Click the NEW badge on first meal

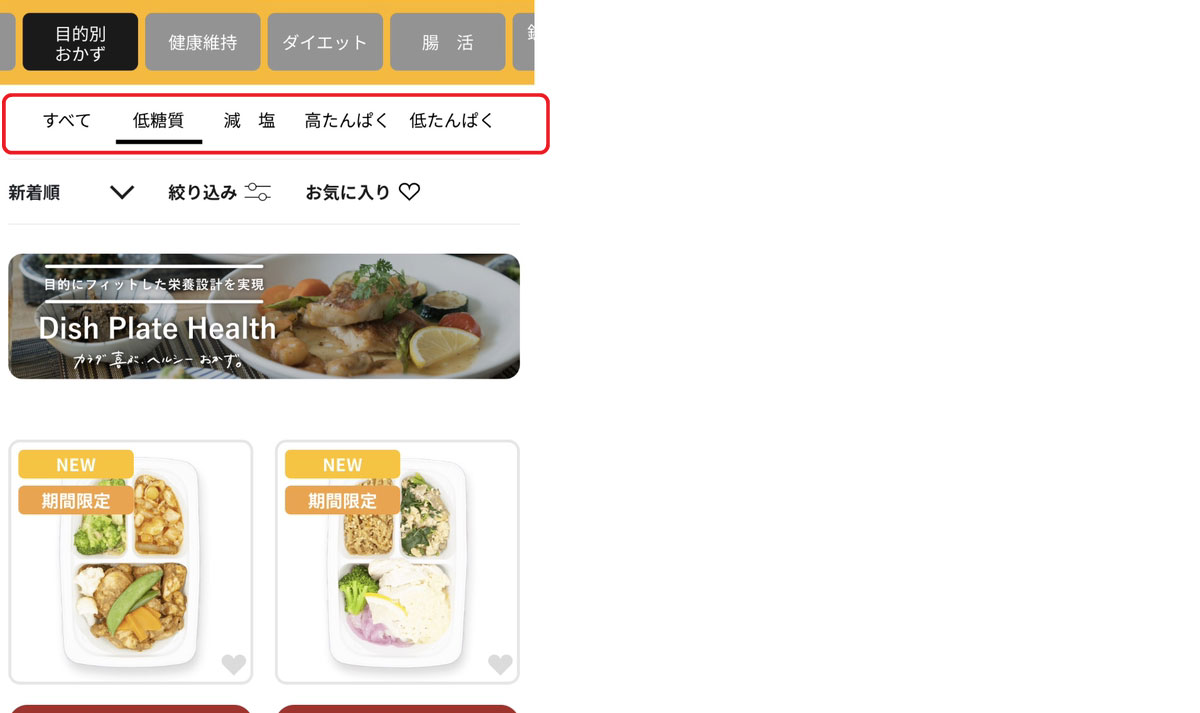[x=76, y=464]
